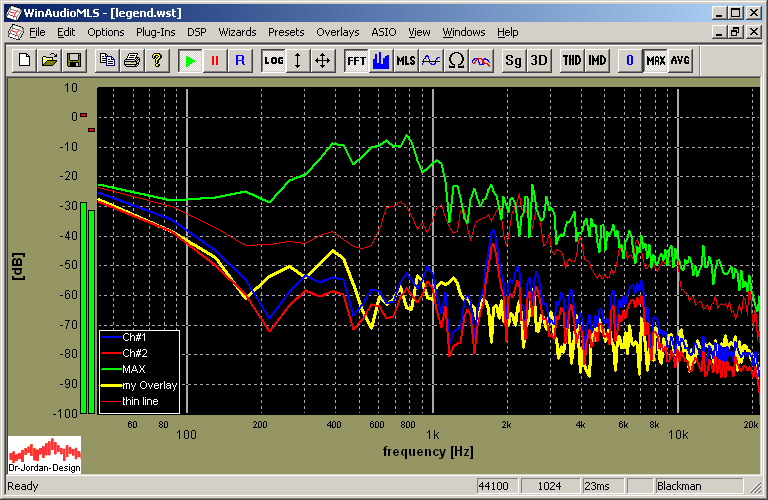768x500 pixels.
Task: Expand the Presets menu
Action: [x=286, y=32]
